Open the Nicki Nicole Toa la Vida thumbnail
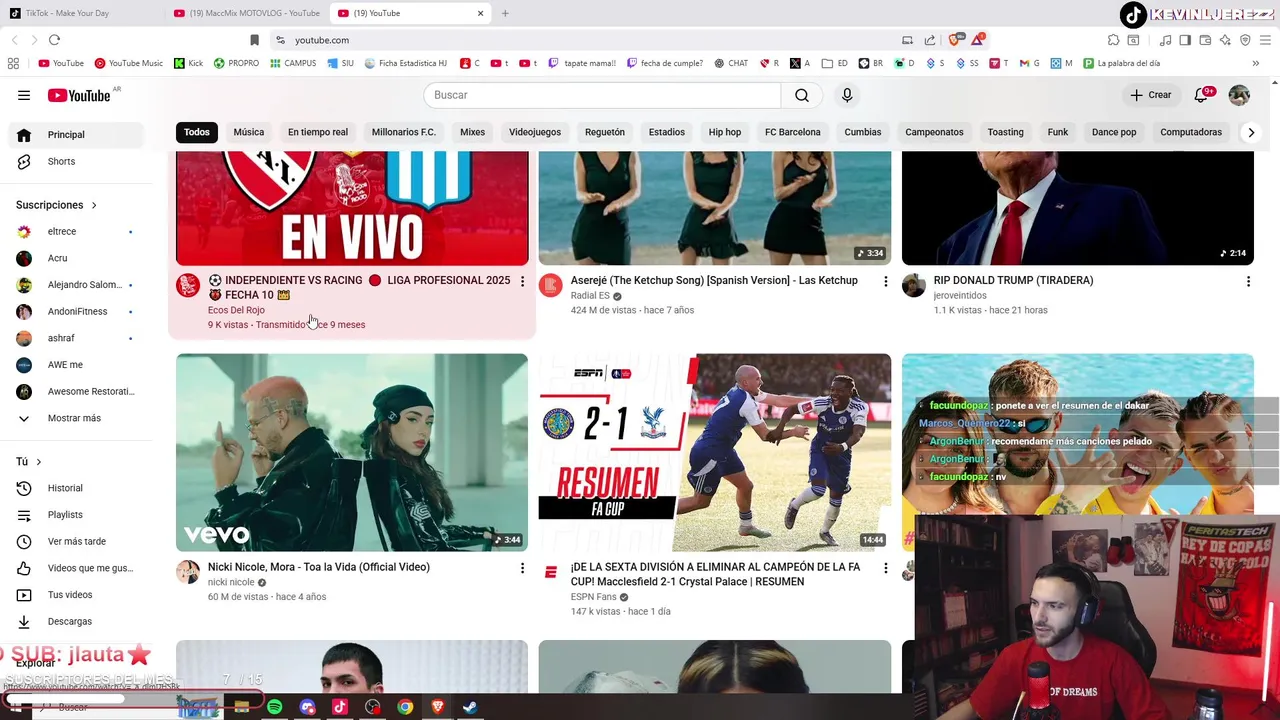 tap(352, 452)
